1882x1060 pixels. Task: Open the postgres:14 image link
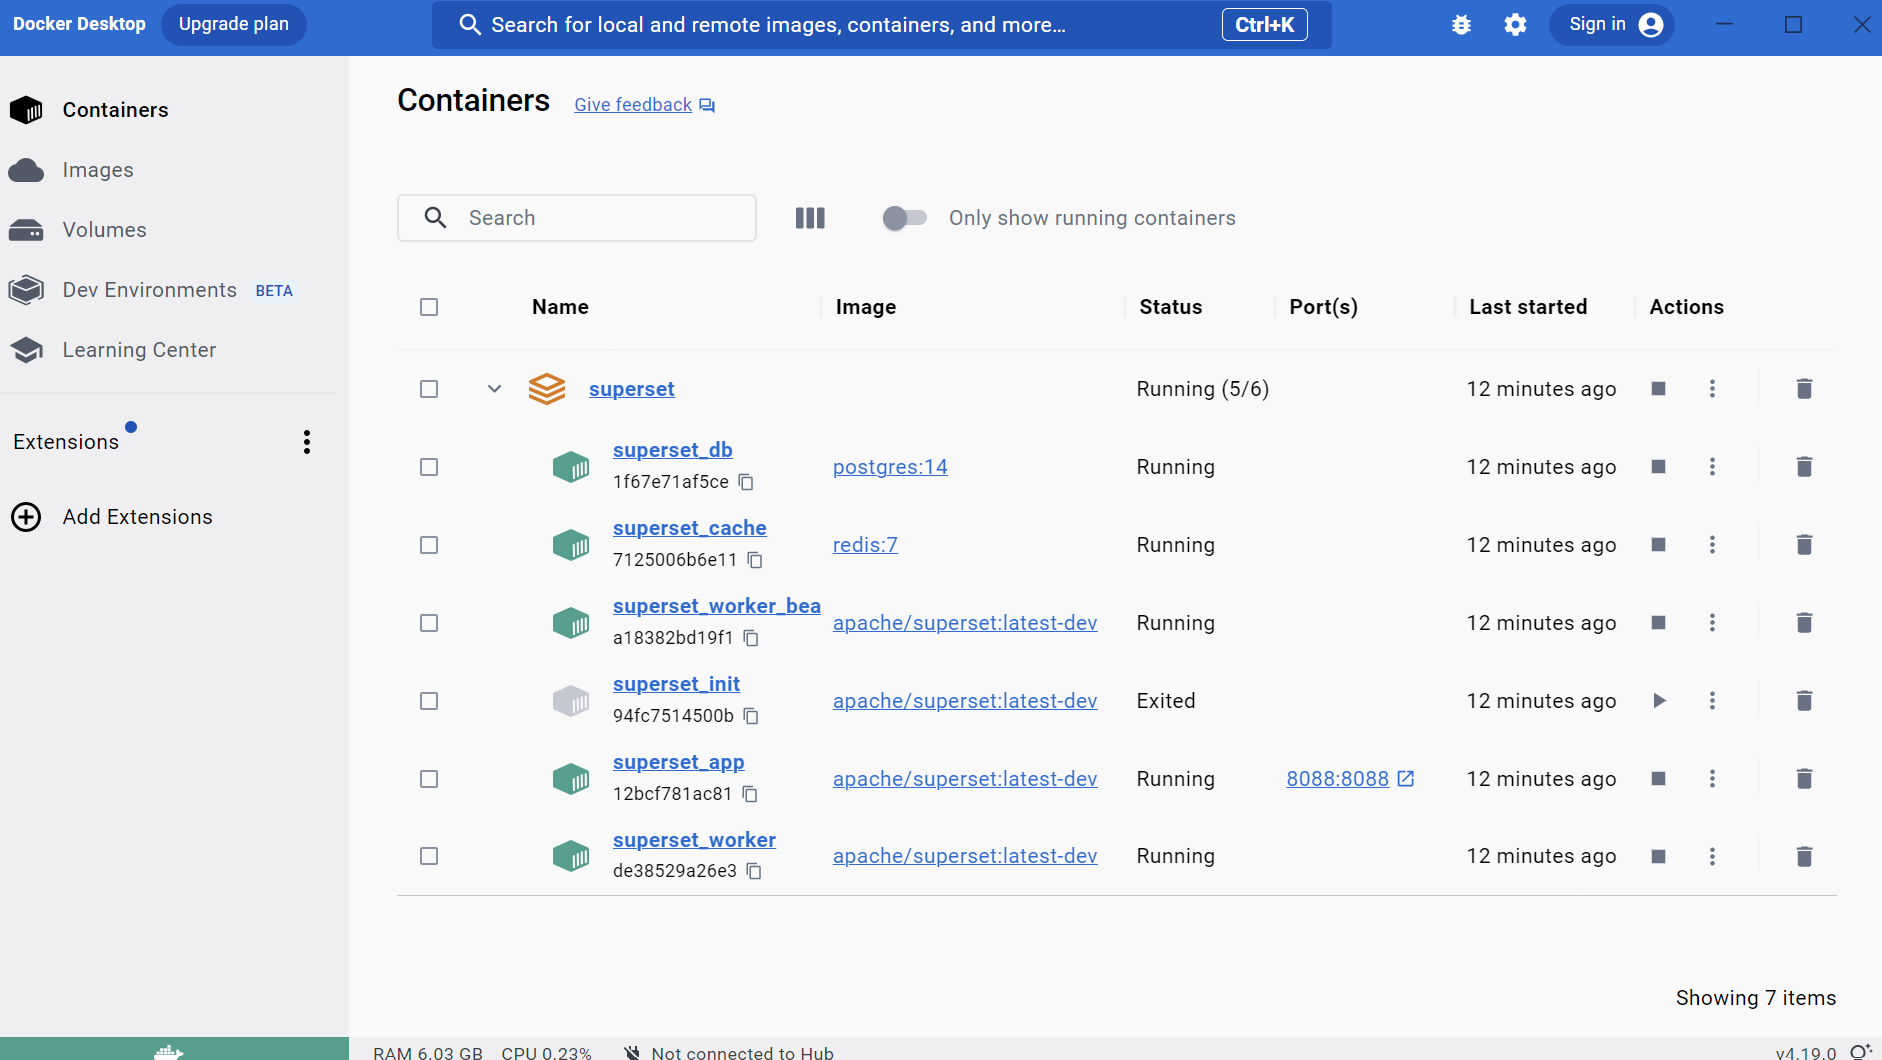coord(890,467)
